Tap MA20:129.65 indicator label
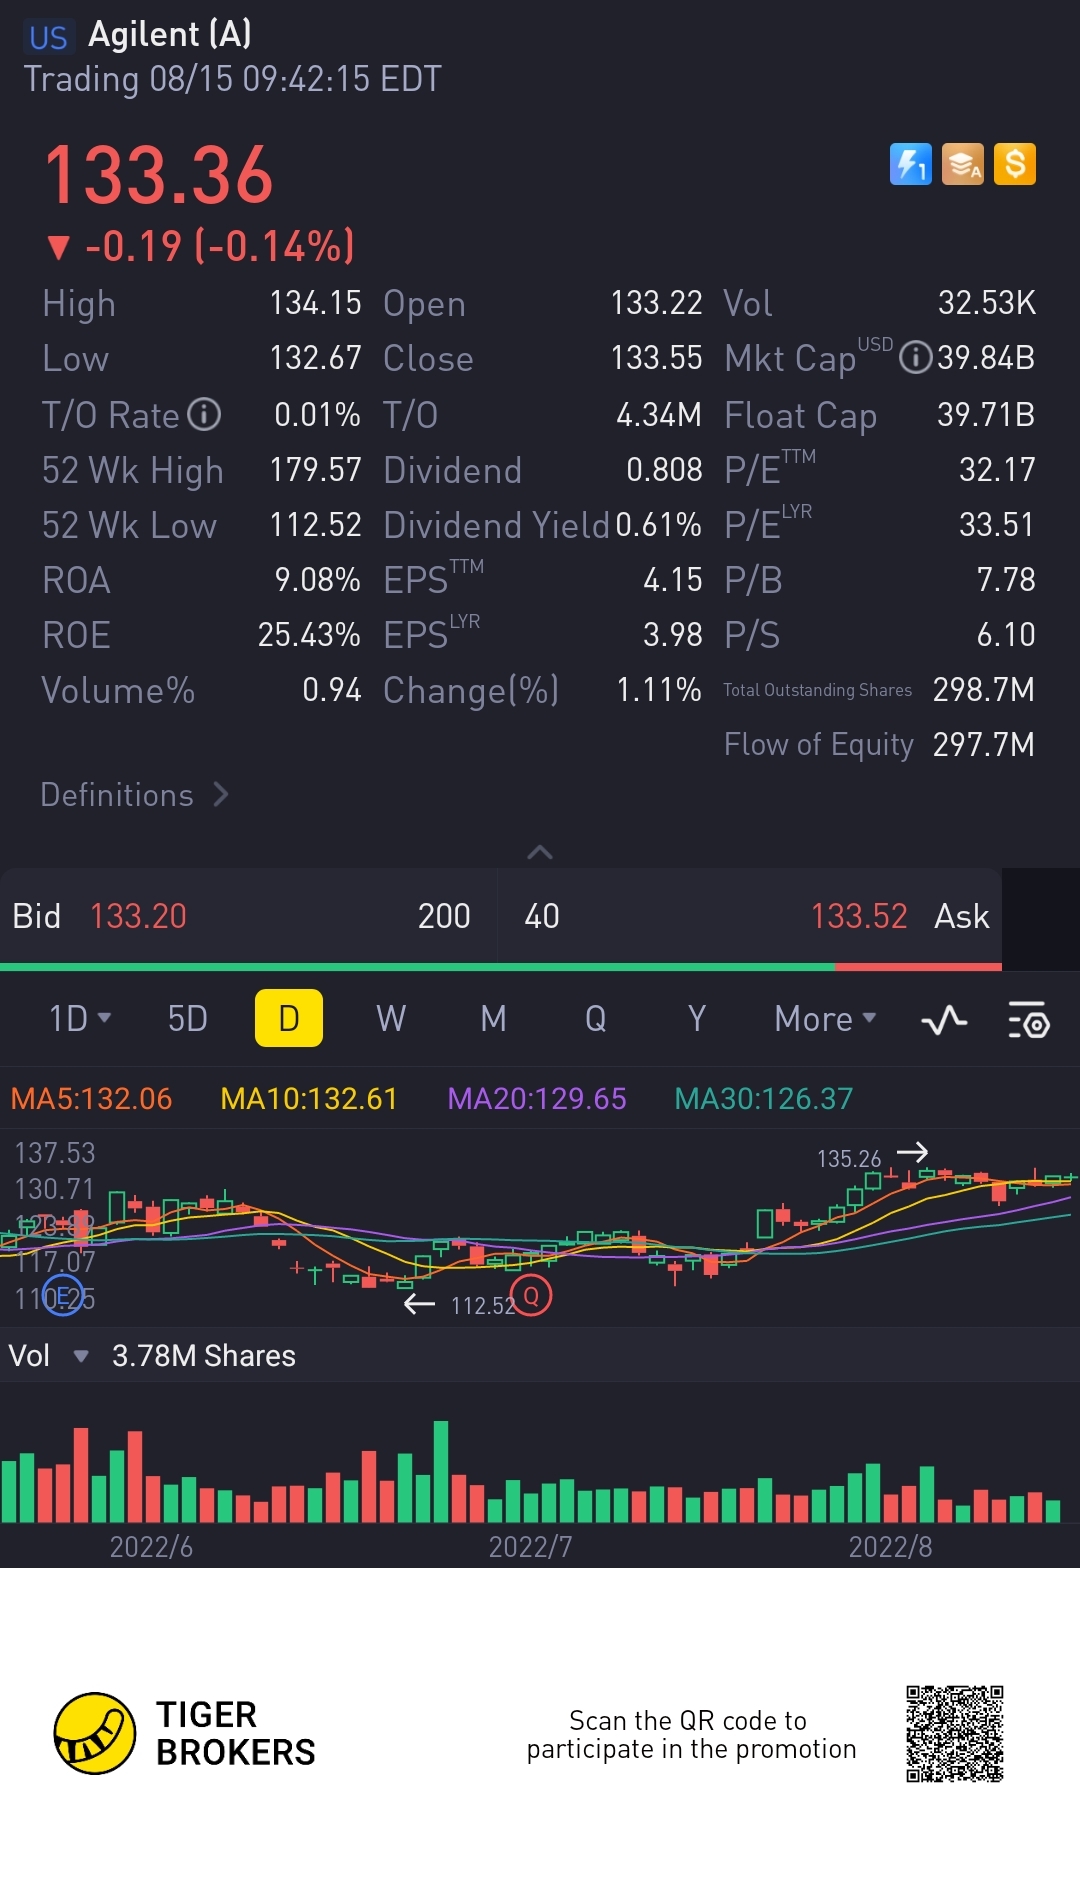 click(x=537, y=1099)
